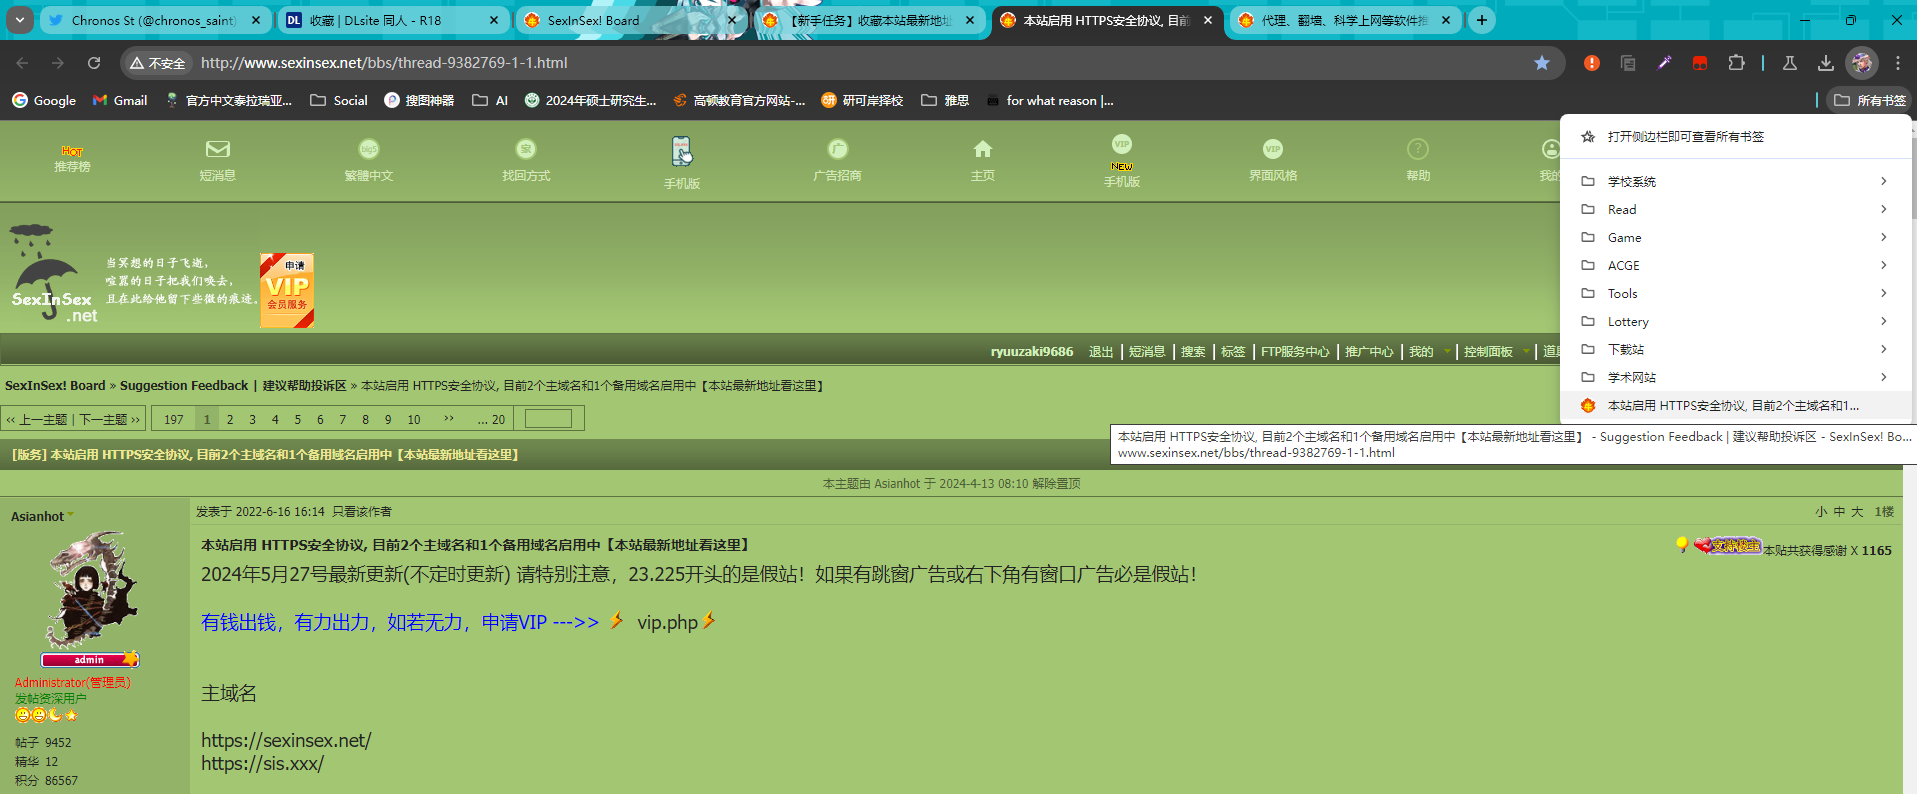The image size is (1917, 794).
Task: Switch to the 代理、翻墙 tab
Action: 1345,20
